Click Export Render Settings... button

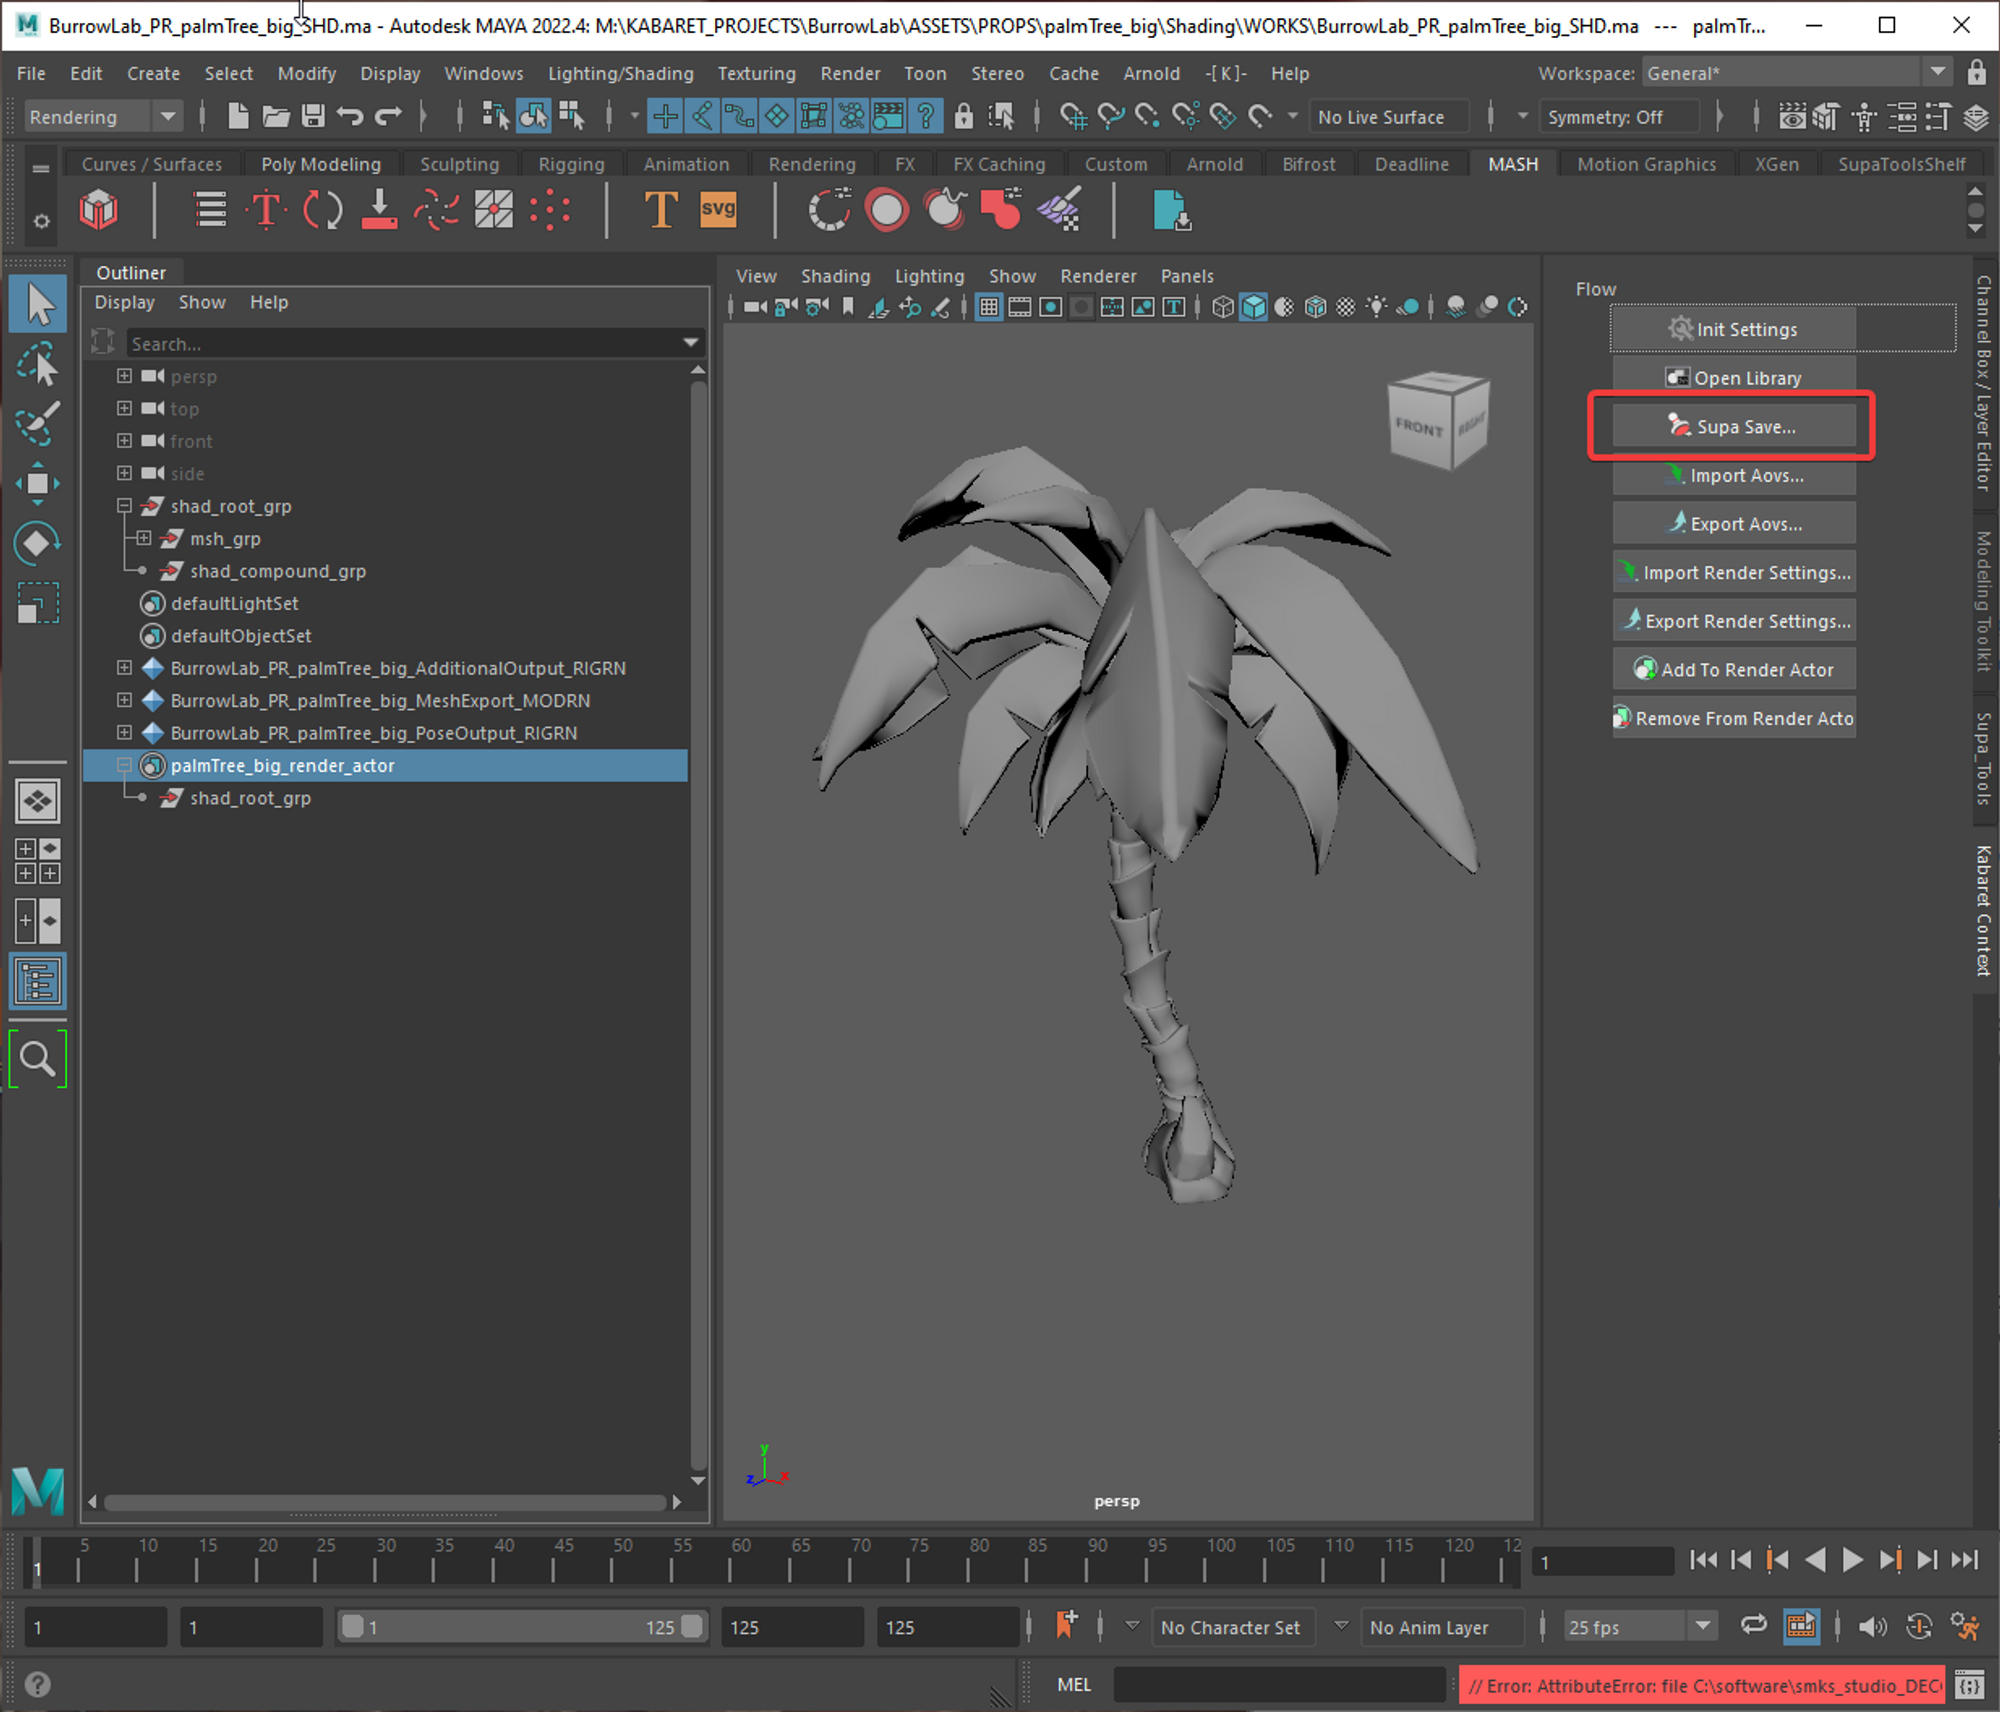1734,621
